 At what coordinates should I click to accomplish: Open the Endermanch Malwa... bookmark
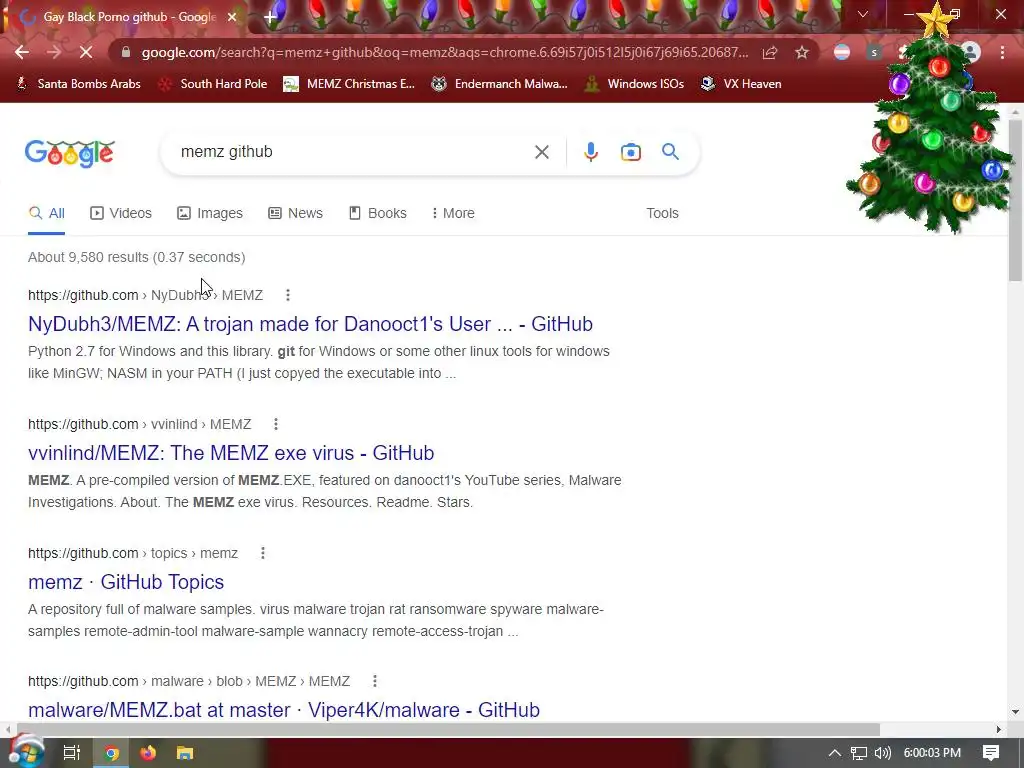tap(500, 84)
